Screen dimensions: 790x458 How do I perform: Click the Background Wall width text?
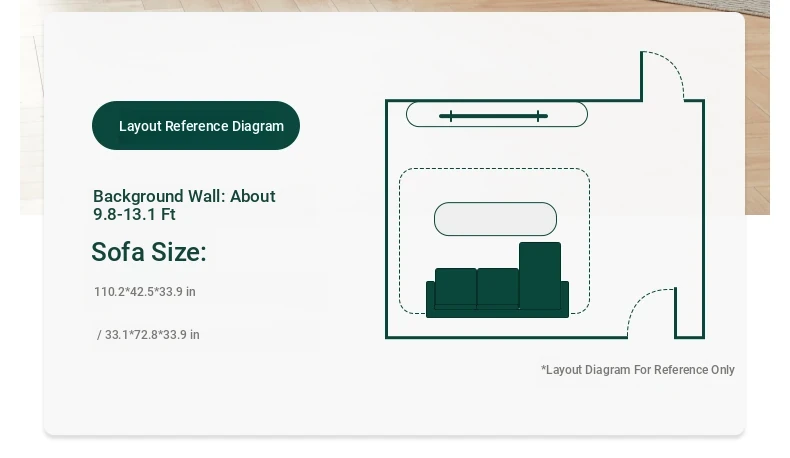[184, 205]
